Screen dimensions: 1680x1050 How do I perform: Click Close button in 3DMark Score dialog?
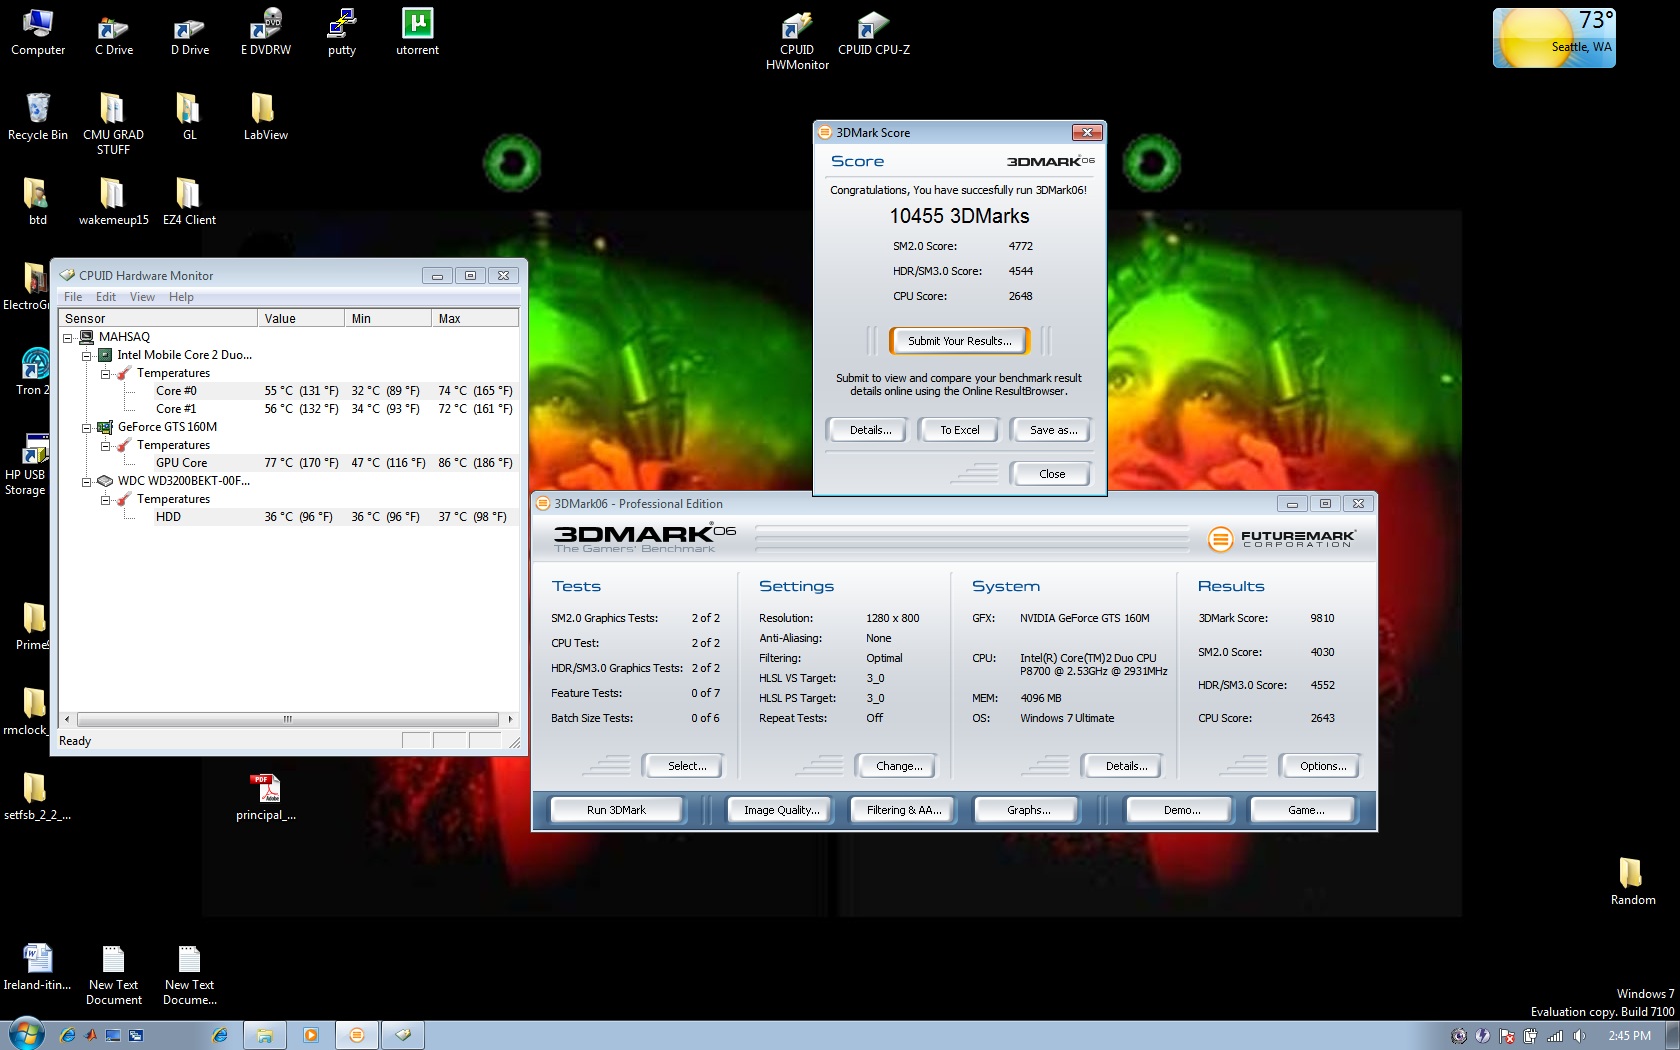coord(1051,474)
